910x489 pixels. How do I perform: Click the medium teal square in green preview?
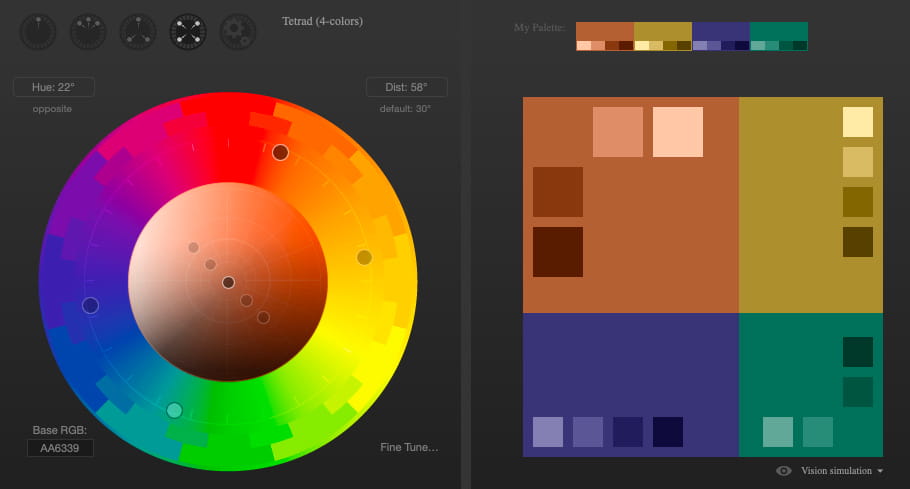(x=818, y=432)
